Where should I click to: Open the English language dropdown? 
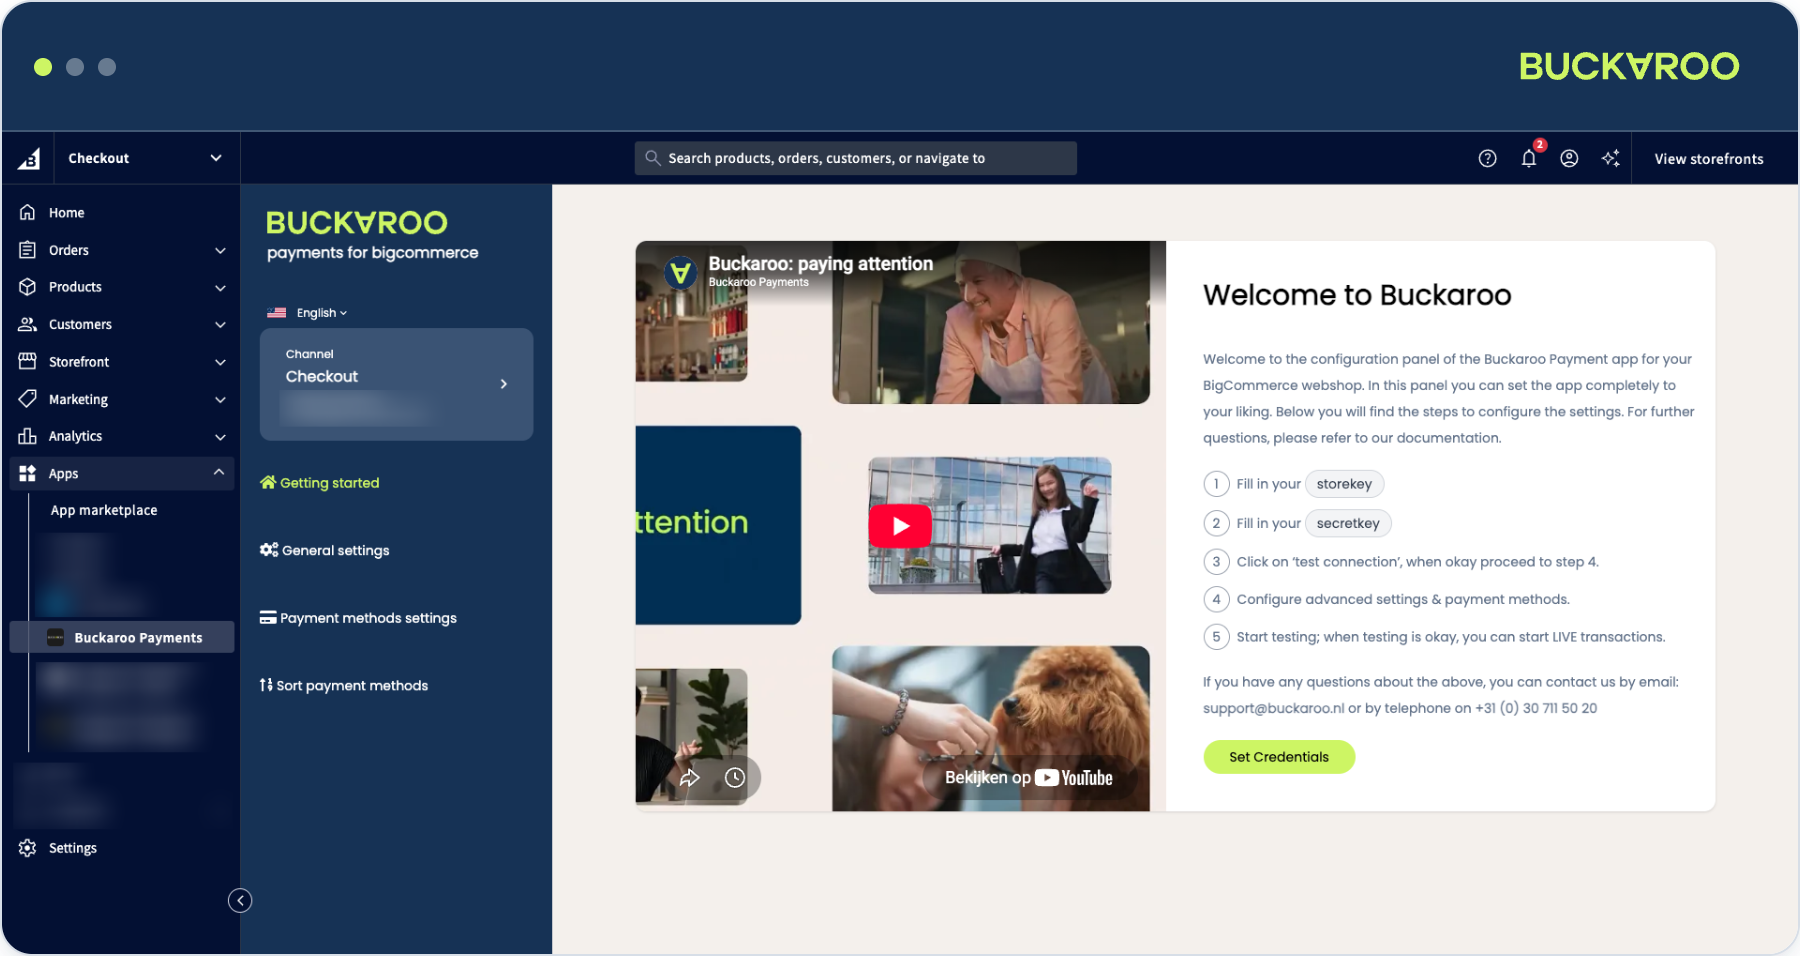click(308, 313)
